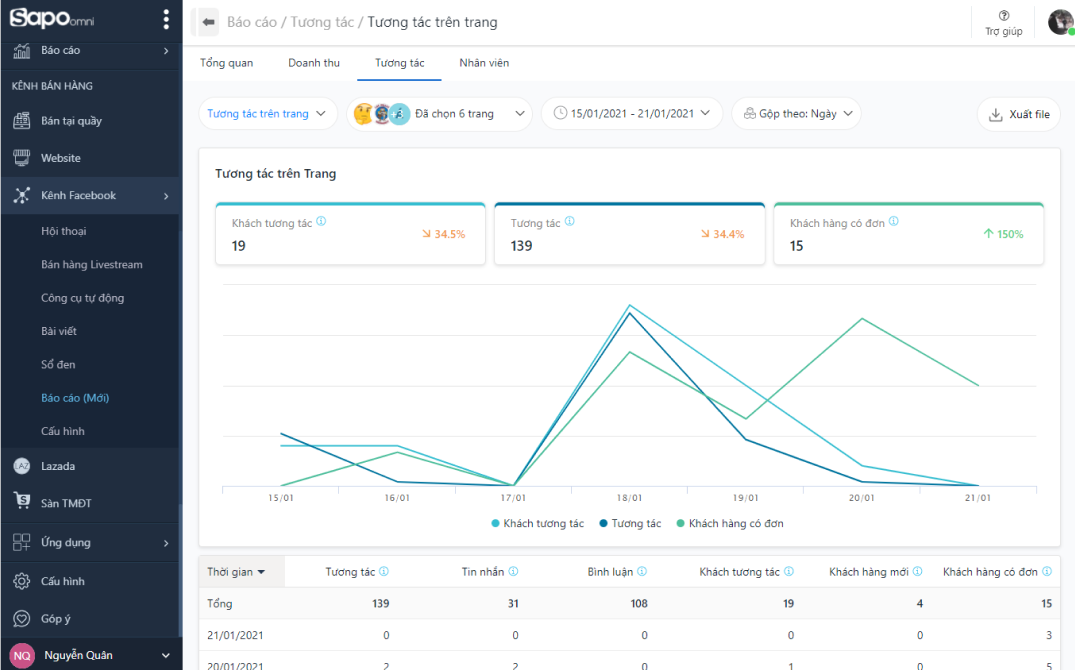Open the date range 15/01/2021 - 21/01/2021 picker
The height and width of the screenshot is (670, 1075).
(632, 114)
